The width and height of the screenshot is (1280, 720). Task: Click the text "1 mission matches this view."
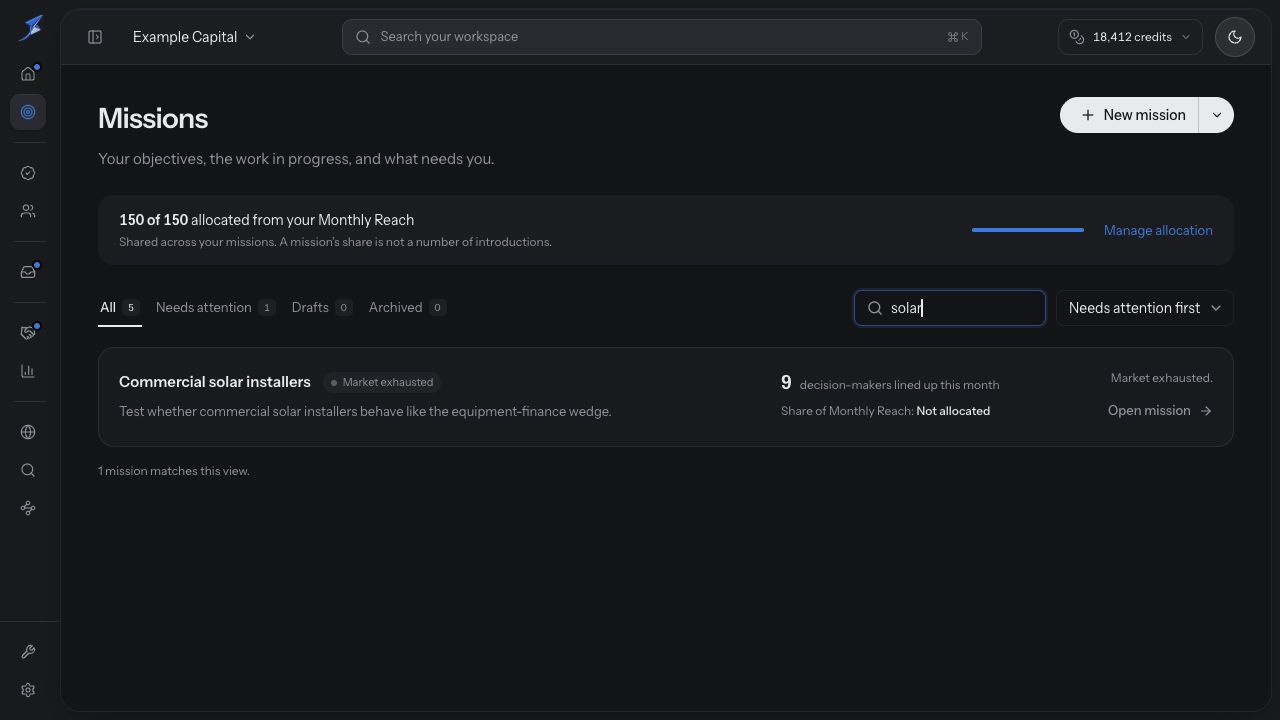click(x=174, y=471)
